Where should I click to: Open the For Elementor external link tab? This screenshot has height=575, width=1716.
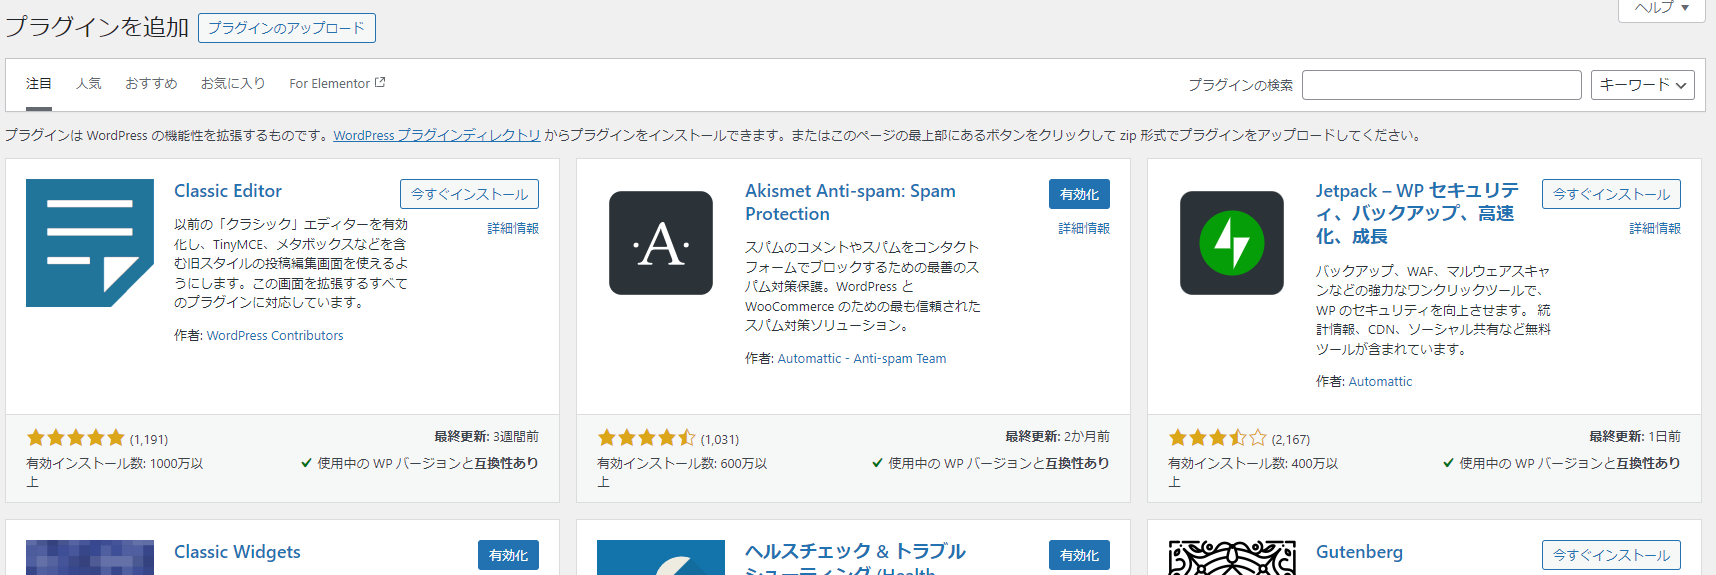tap(337, 84)
